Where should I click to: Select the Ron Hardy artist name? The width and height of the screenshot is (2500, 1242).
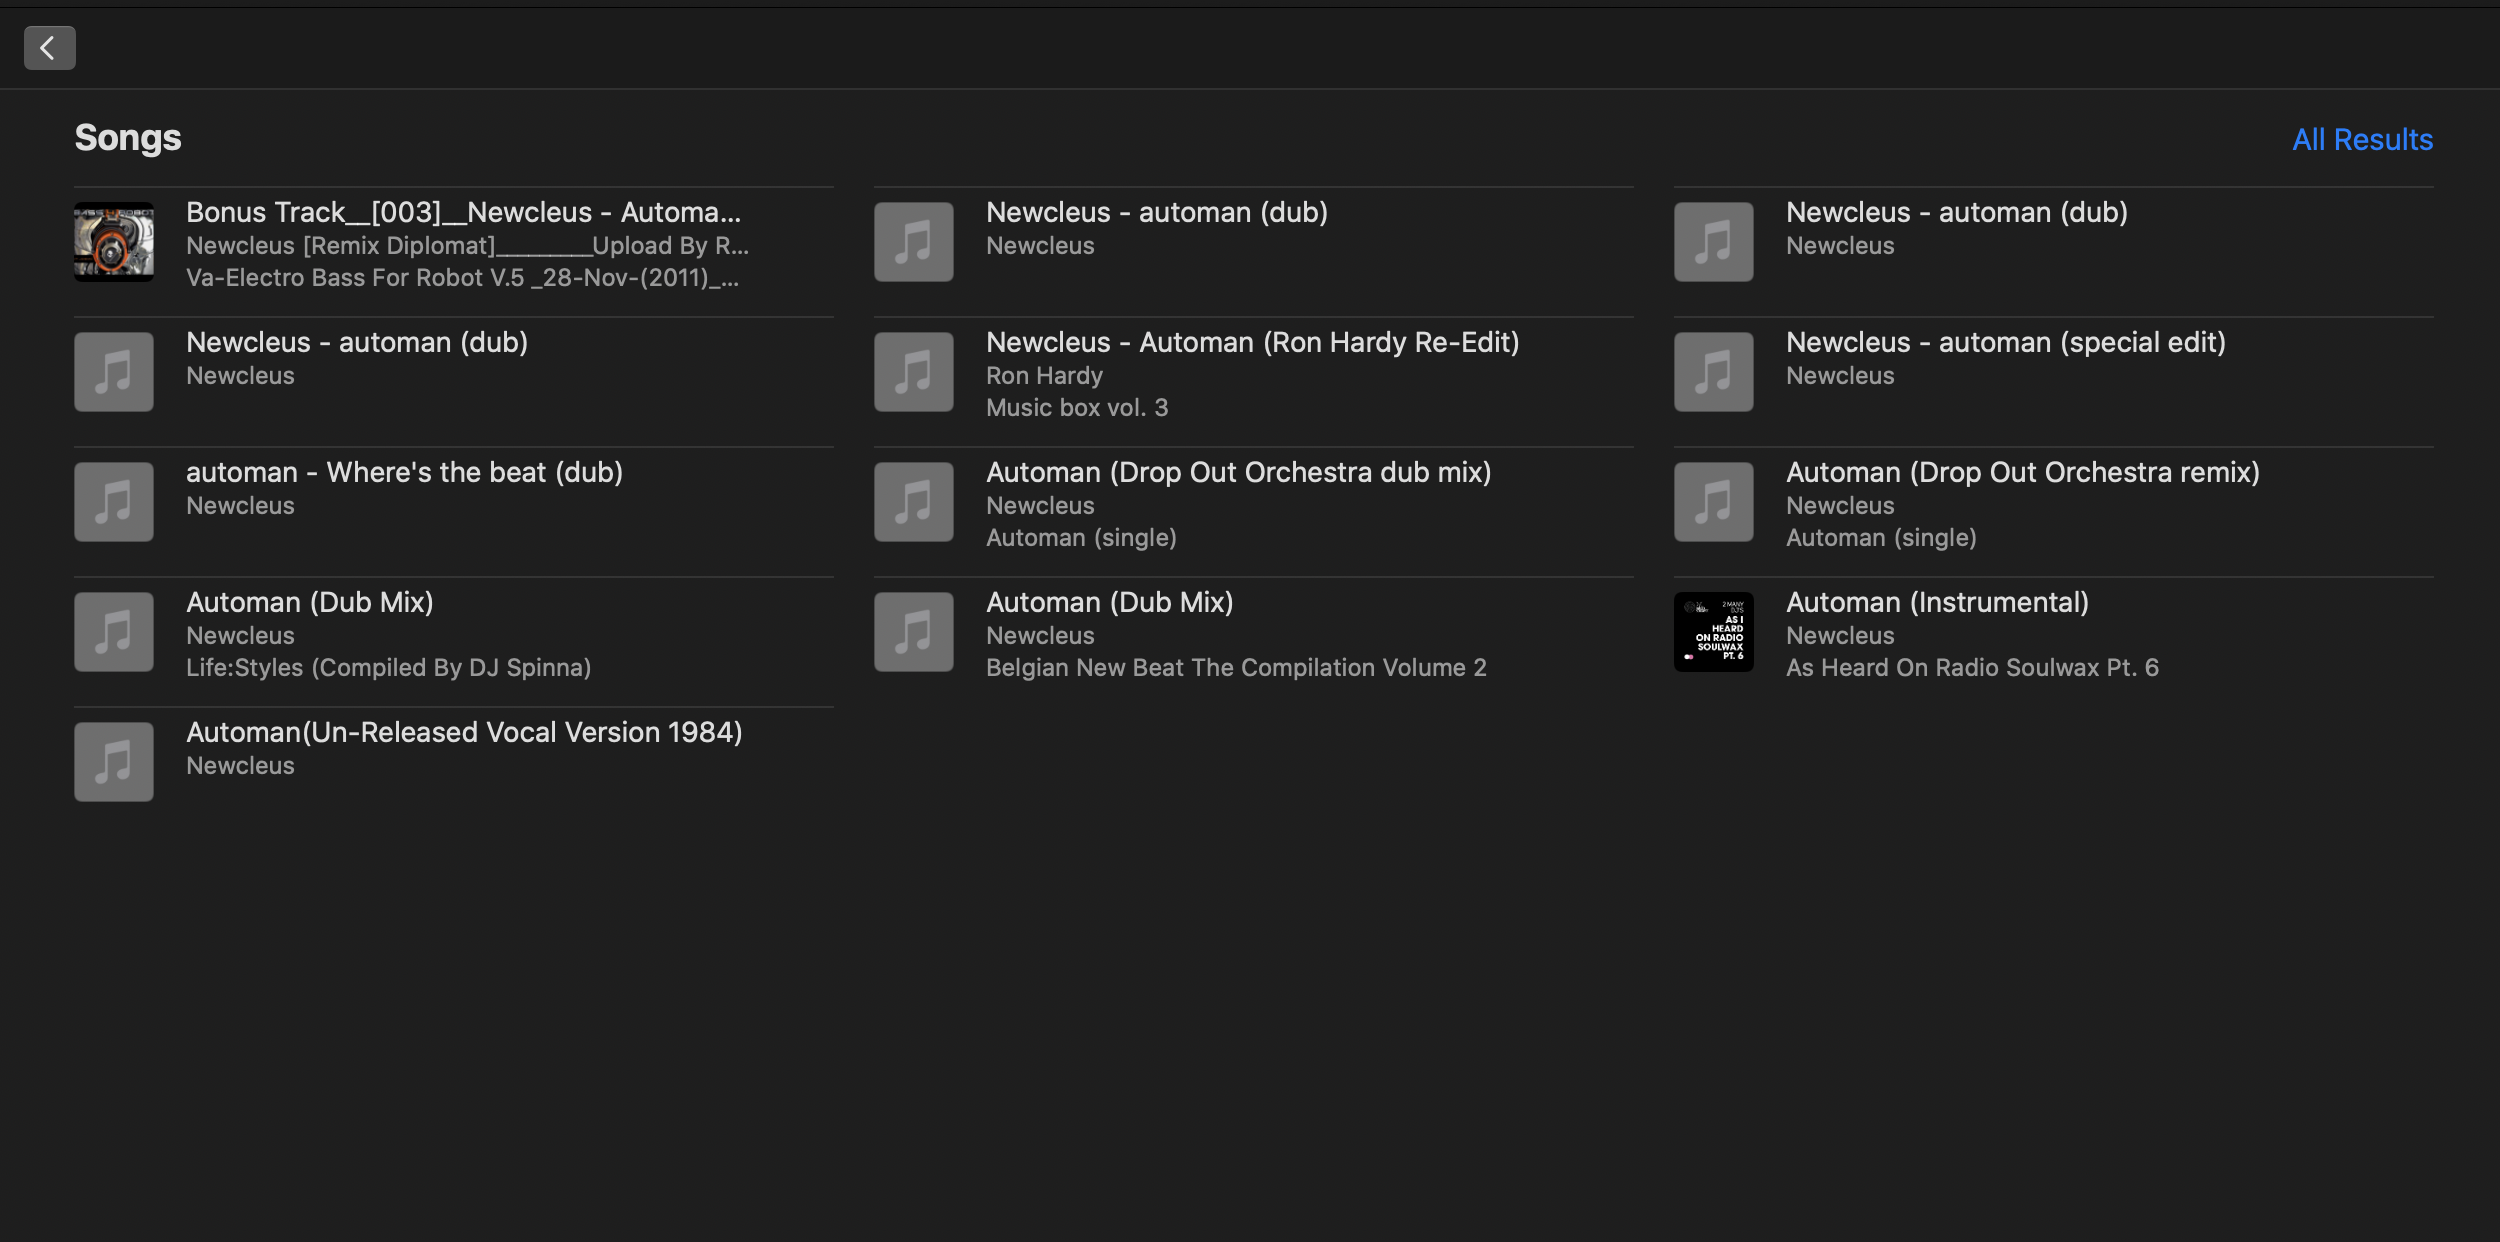point(1044,376)
